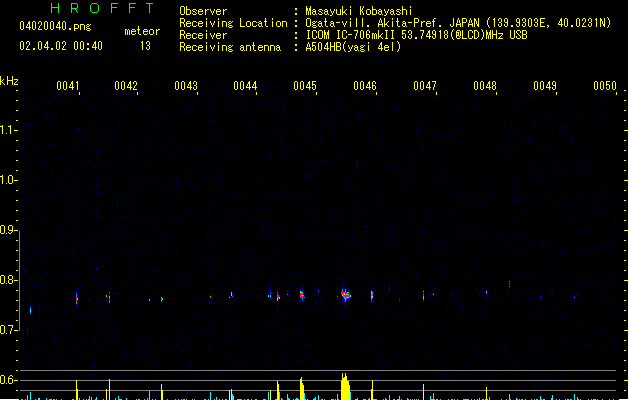Click the meteor echo just after 0046

click(372, 296)
